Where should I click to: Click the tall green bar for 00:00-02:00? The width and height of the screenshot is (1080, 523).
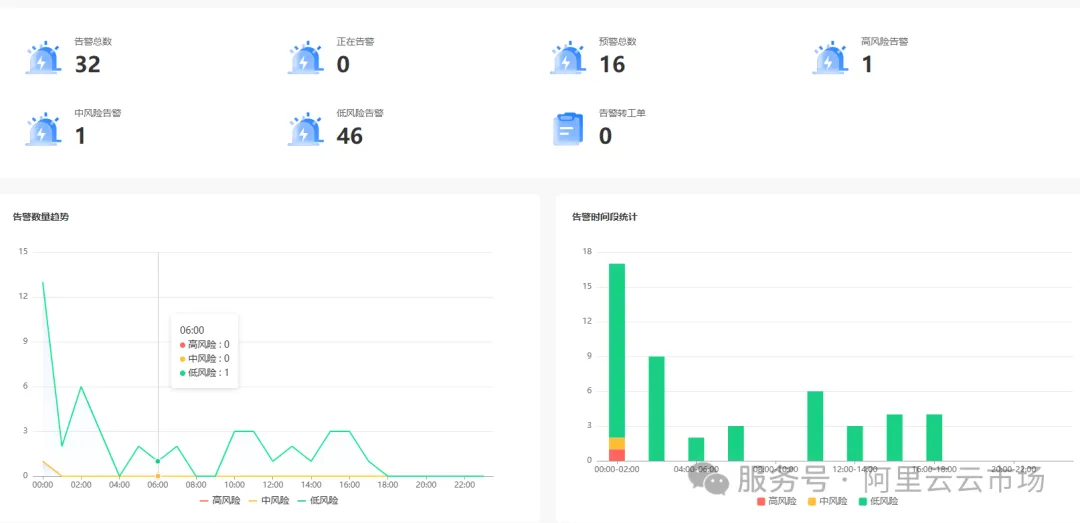[616, 351]
